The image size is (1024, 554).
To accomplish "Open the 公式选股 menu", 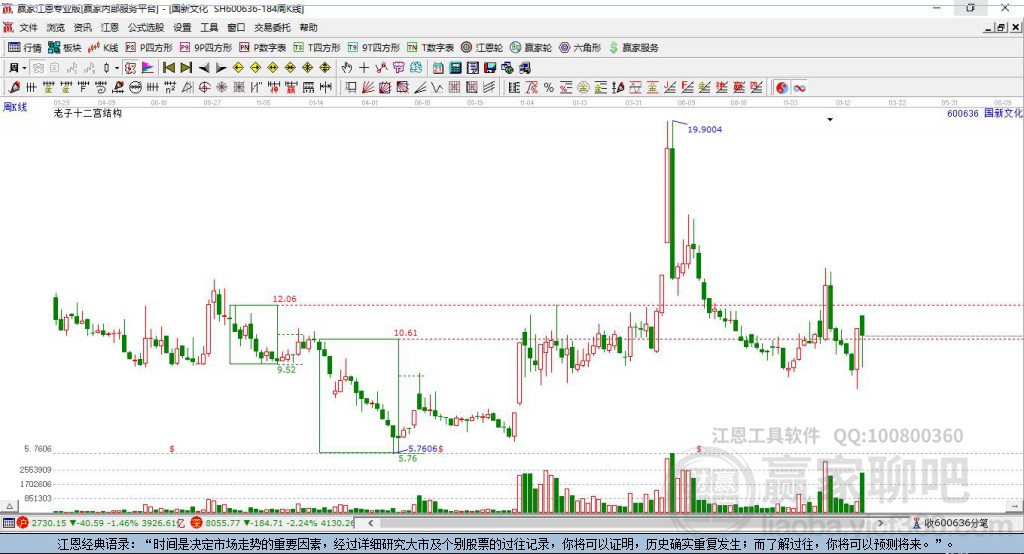I will click(x=146, y=27).
